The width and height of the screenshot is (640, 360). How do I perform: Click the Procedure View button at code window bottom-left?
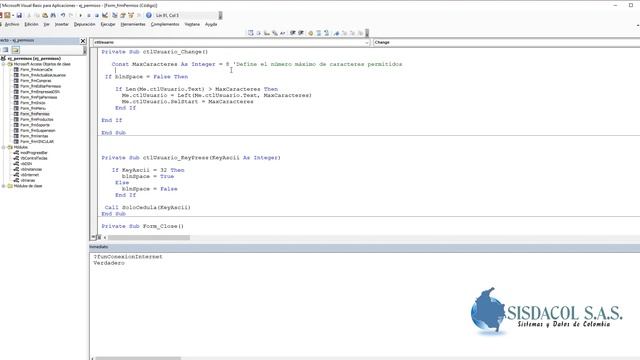[x=93, y=237]
